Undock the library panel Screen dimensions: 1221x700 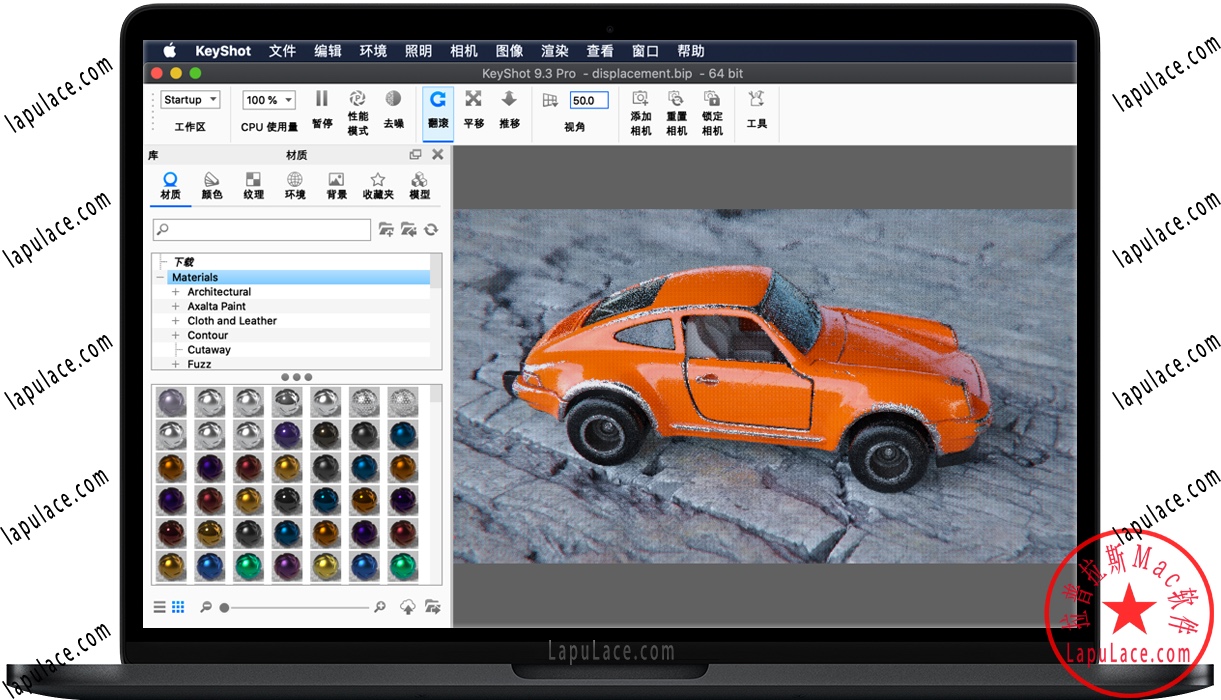tap(416, 155)
